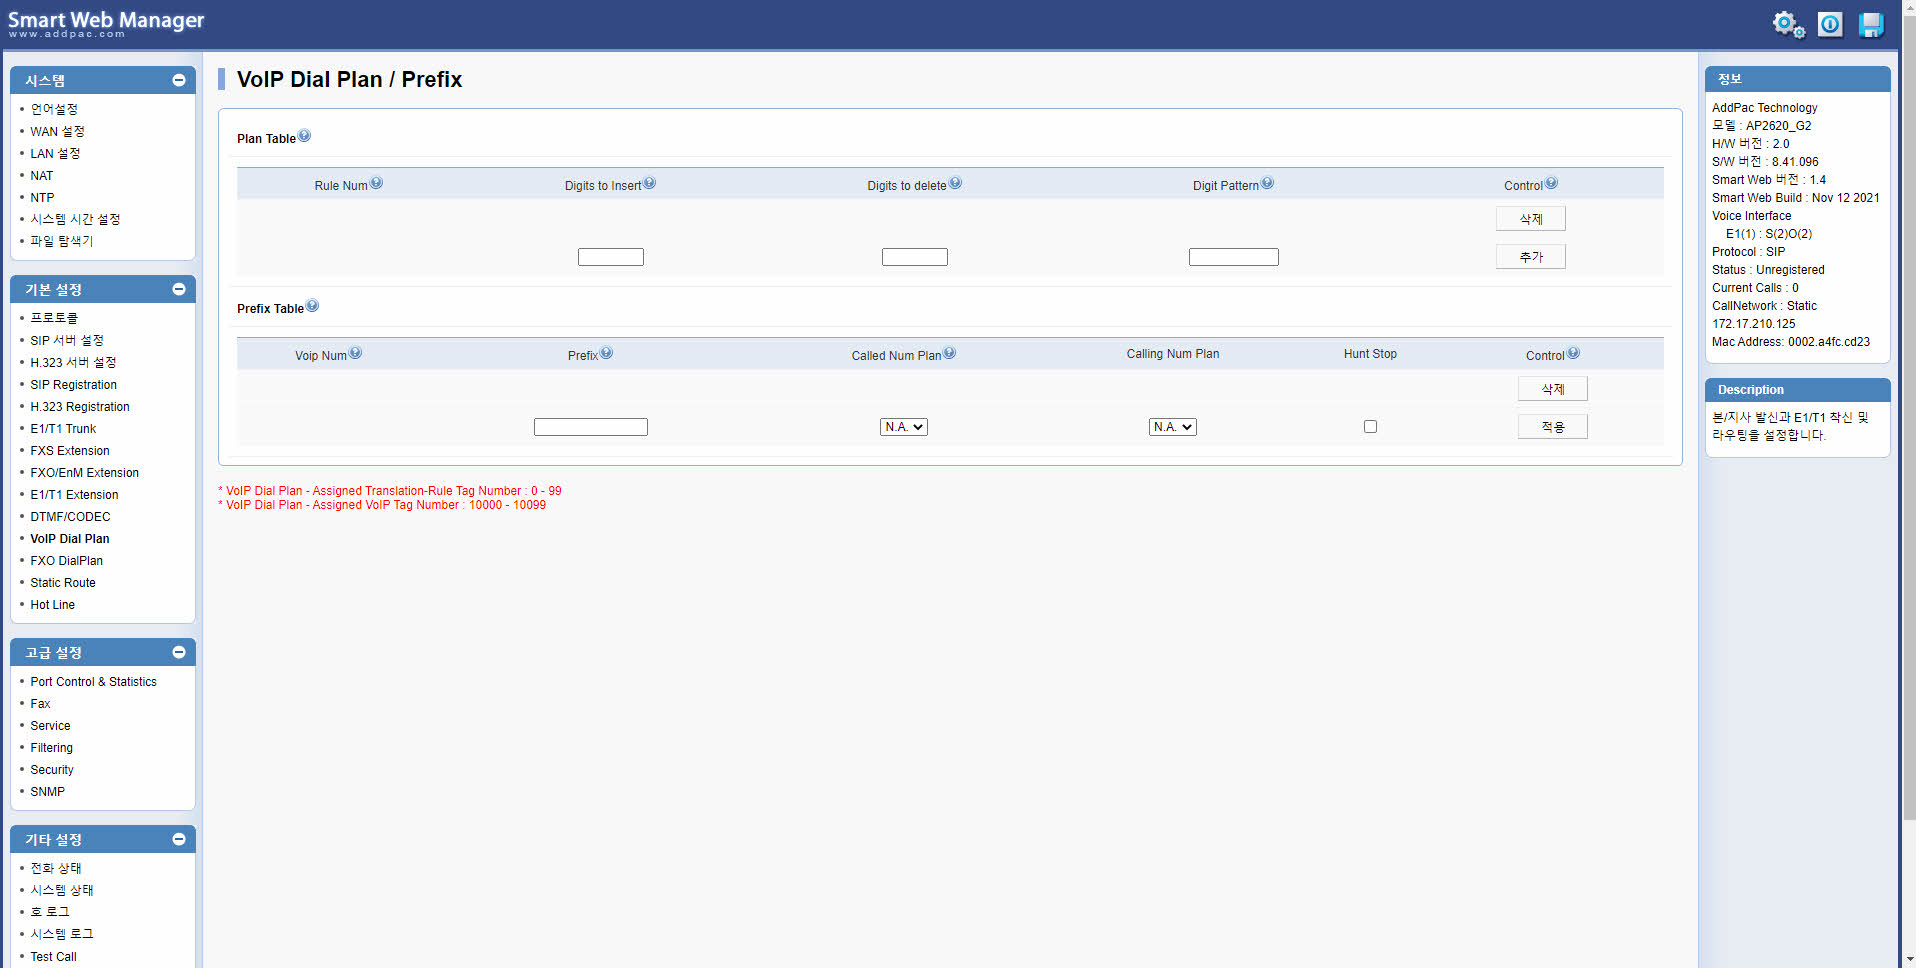Enable the Hunt Stop checkbox
This screenshot has height=968, width=1916.
pos(1370,427)
